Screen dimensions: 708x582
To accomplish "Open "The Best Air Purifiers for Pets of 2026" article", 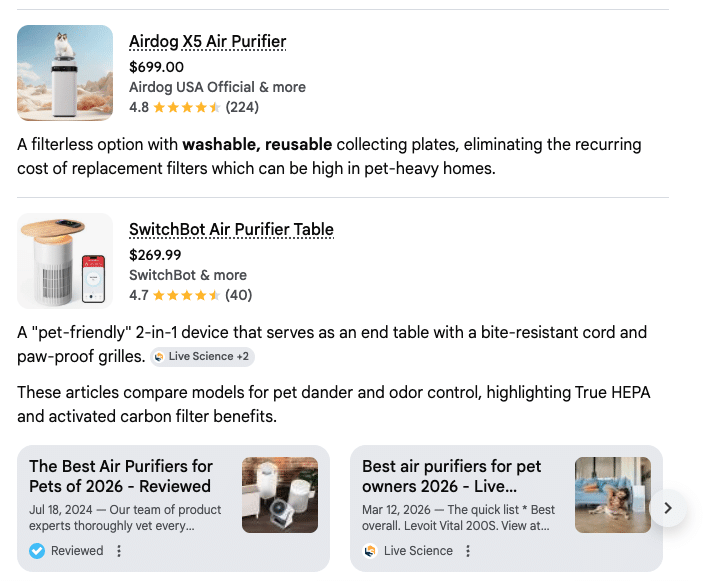I will tap(120, 476).
